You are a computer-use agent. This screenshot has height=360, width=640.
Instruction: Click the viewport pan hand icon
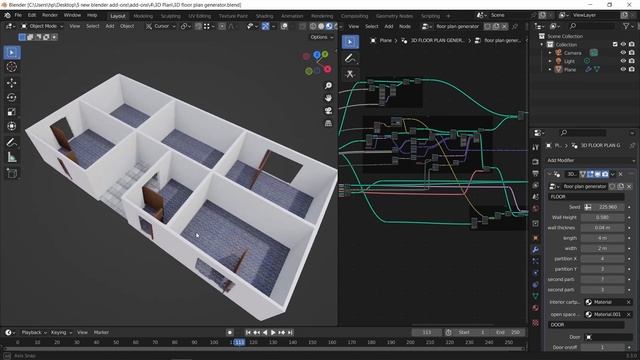click(x=328, y=98)
